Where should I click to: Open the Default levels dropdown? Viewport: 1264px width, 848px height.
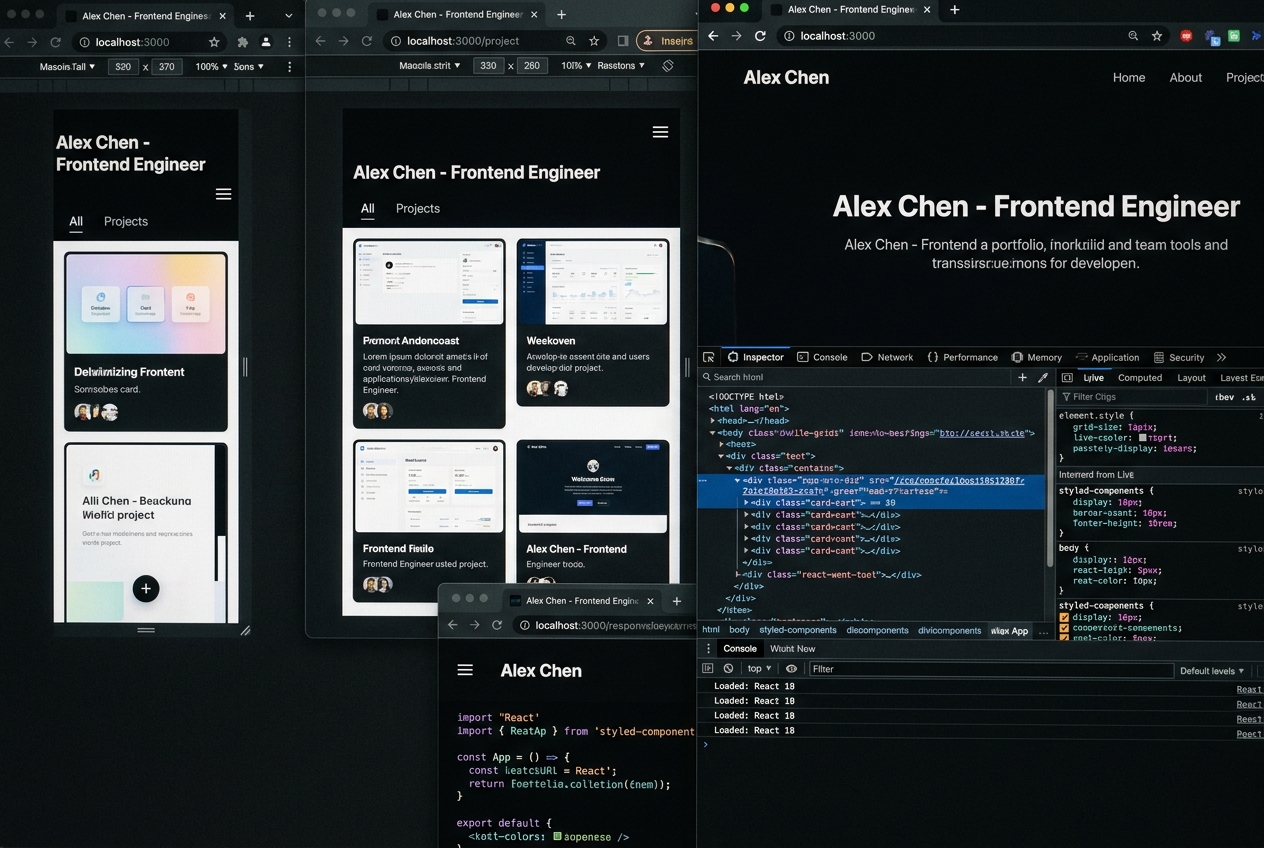tap(1212, 671)
